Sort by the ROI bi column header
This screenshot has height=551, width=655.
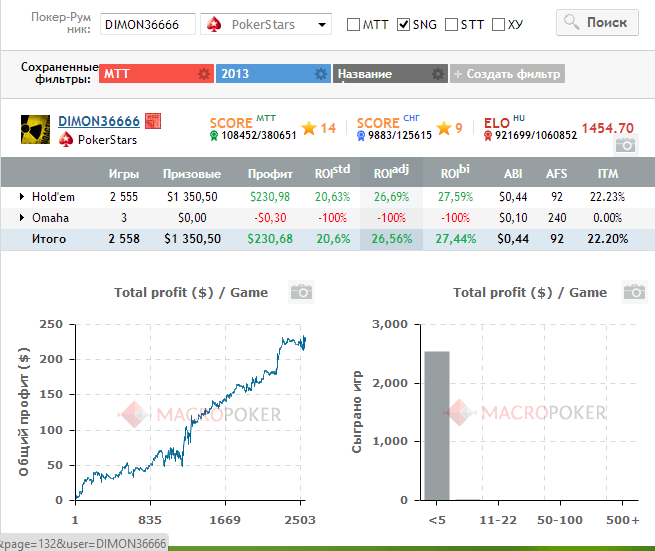click(455, 171)
